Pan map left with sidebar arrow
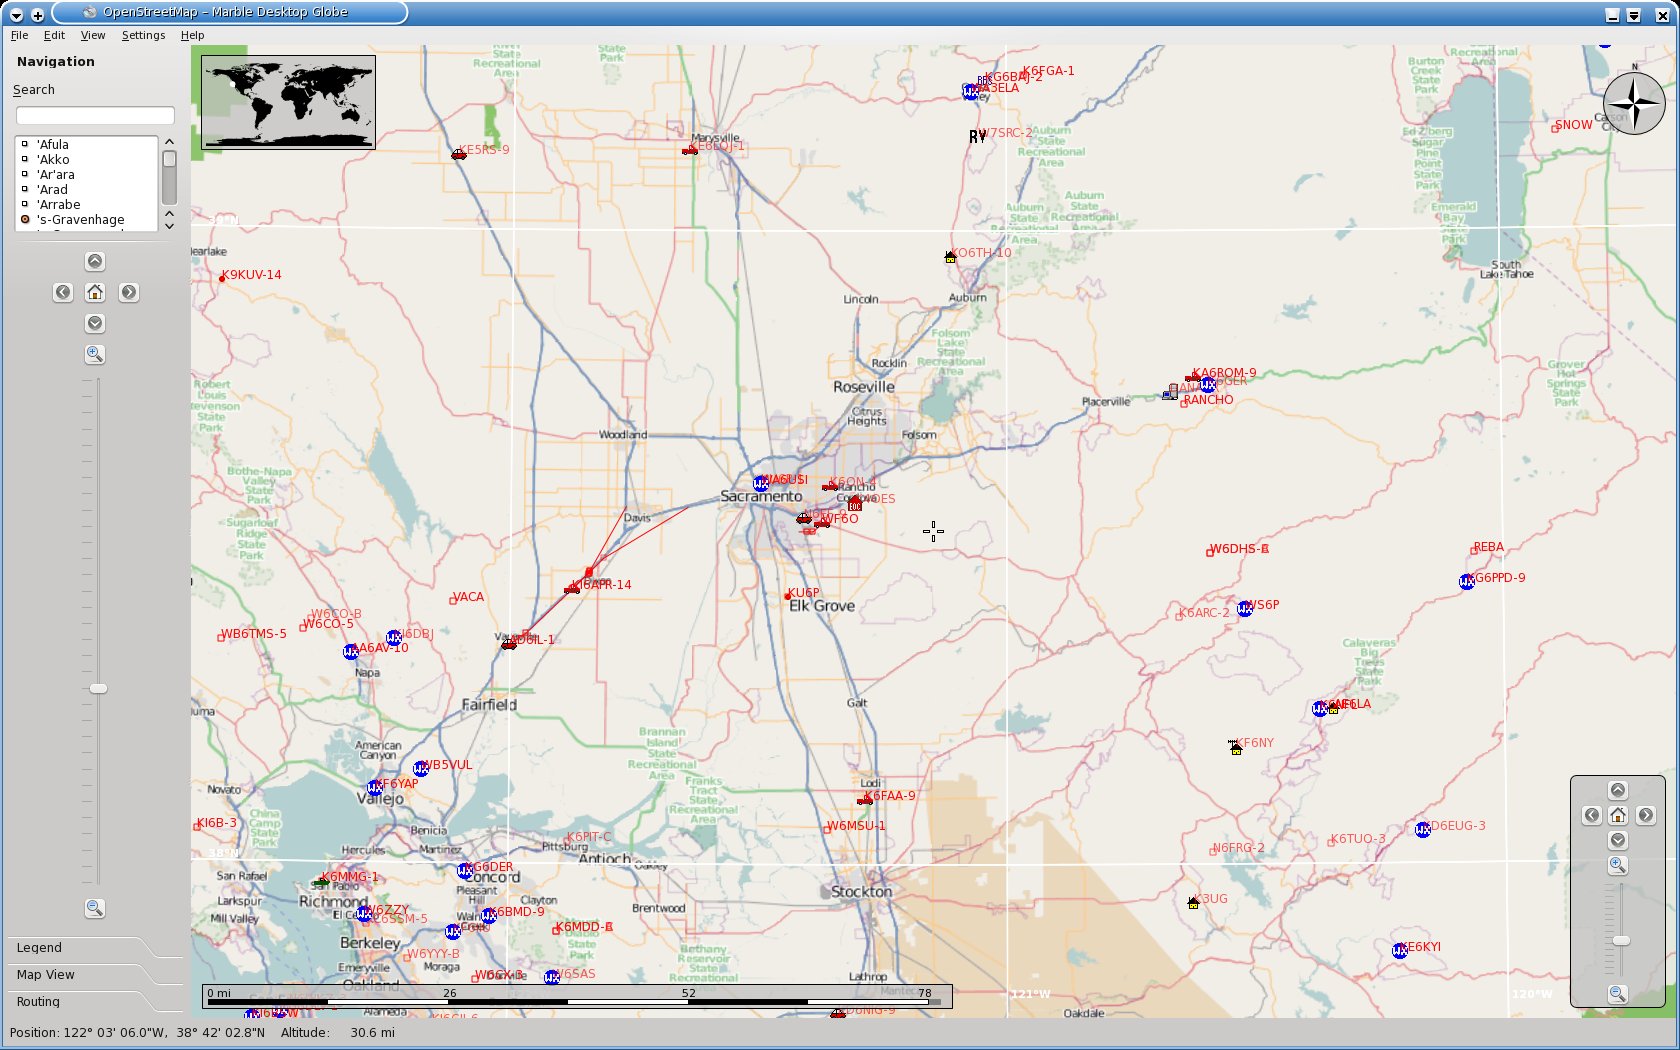This screenshot has width=1680, height=1050. (63, 292)
